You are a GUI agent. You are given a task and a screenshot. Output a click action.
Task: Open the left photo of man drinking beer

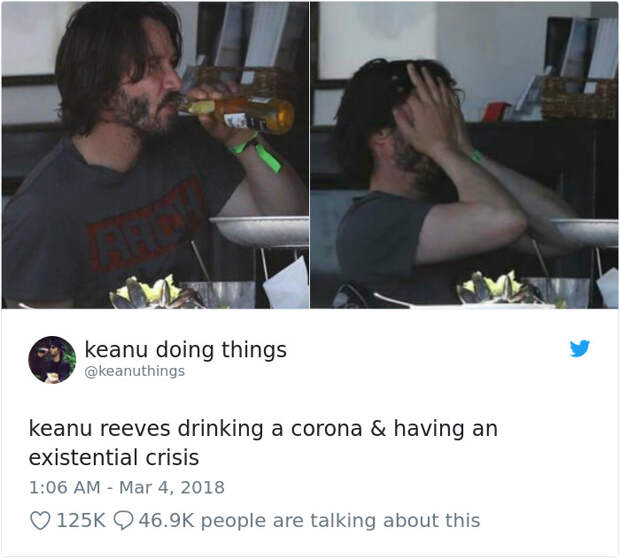[155, 155]
